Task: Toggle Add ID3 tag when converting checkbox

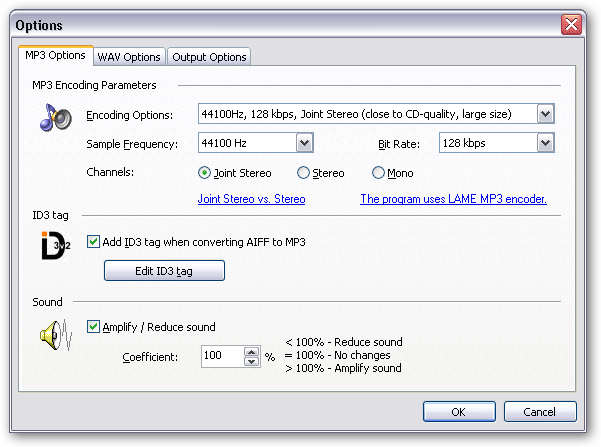Action: pyautogui.click(x=93, y=242)
